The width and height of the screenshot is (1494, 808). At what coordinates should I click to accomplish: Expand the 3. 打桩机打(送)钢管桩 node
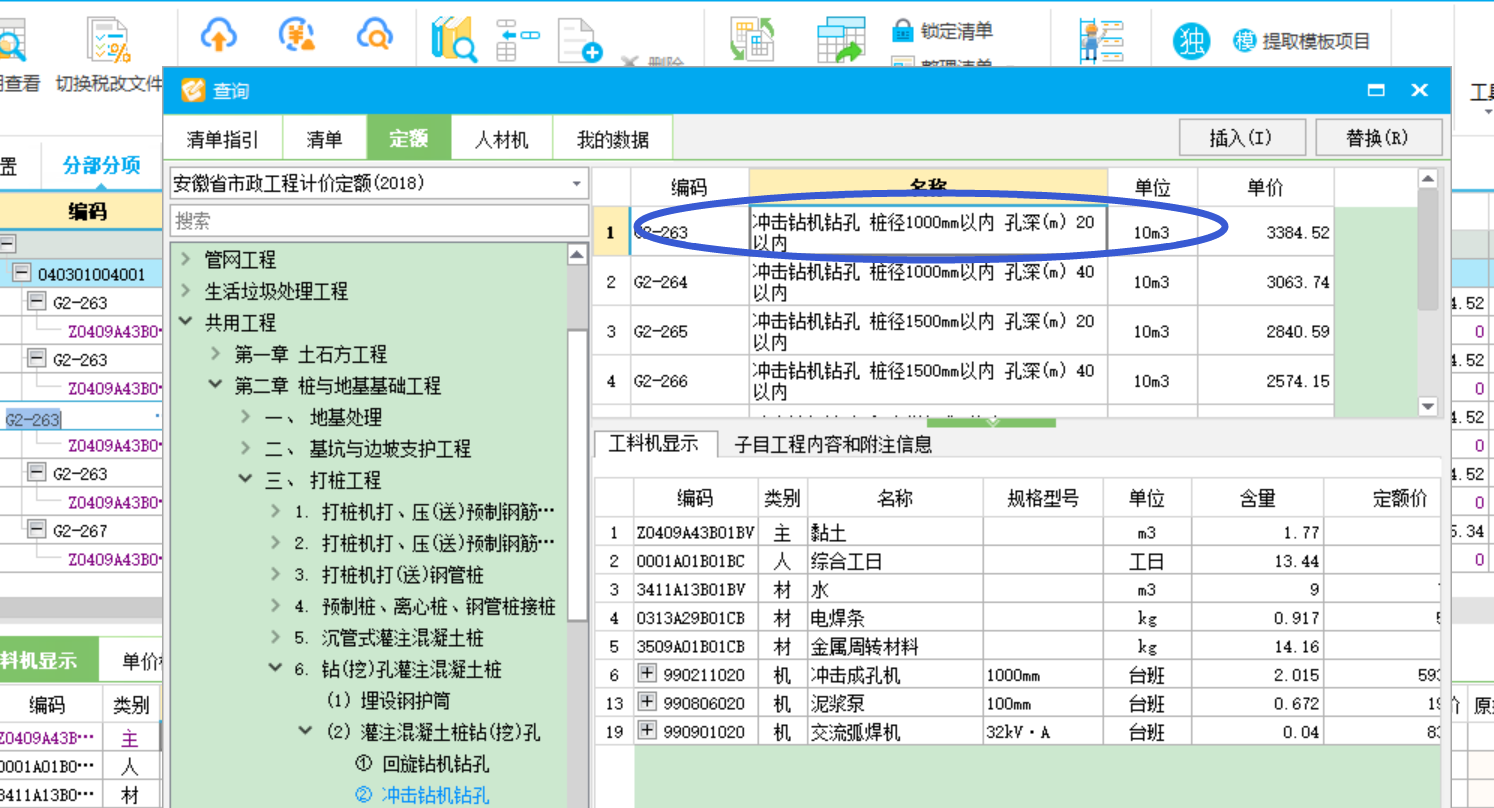276,574
